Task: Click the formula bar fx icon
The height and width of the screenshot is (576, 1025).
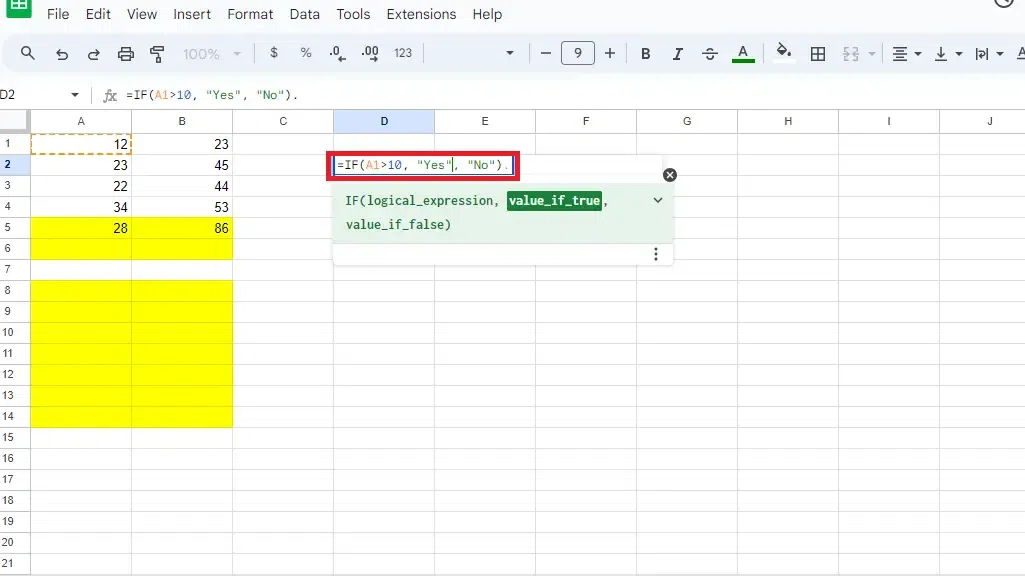Action: click(110, 95)
